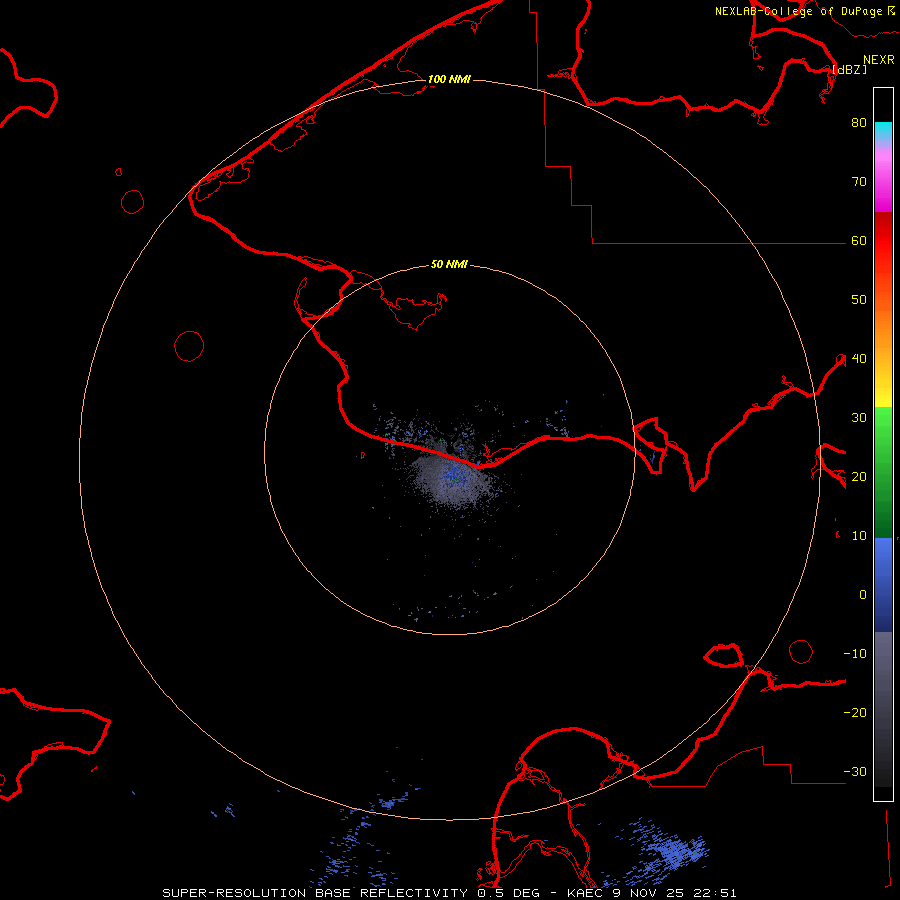Click the 60 dBZ scale value

859,240
